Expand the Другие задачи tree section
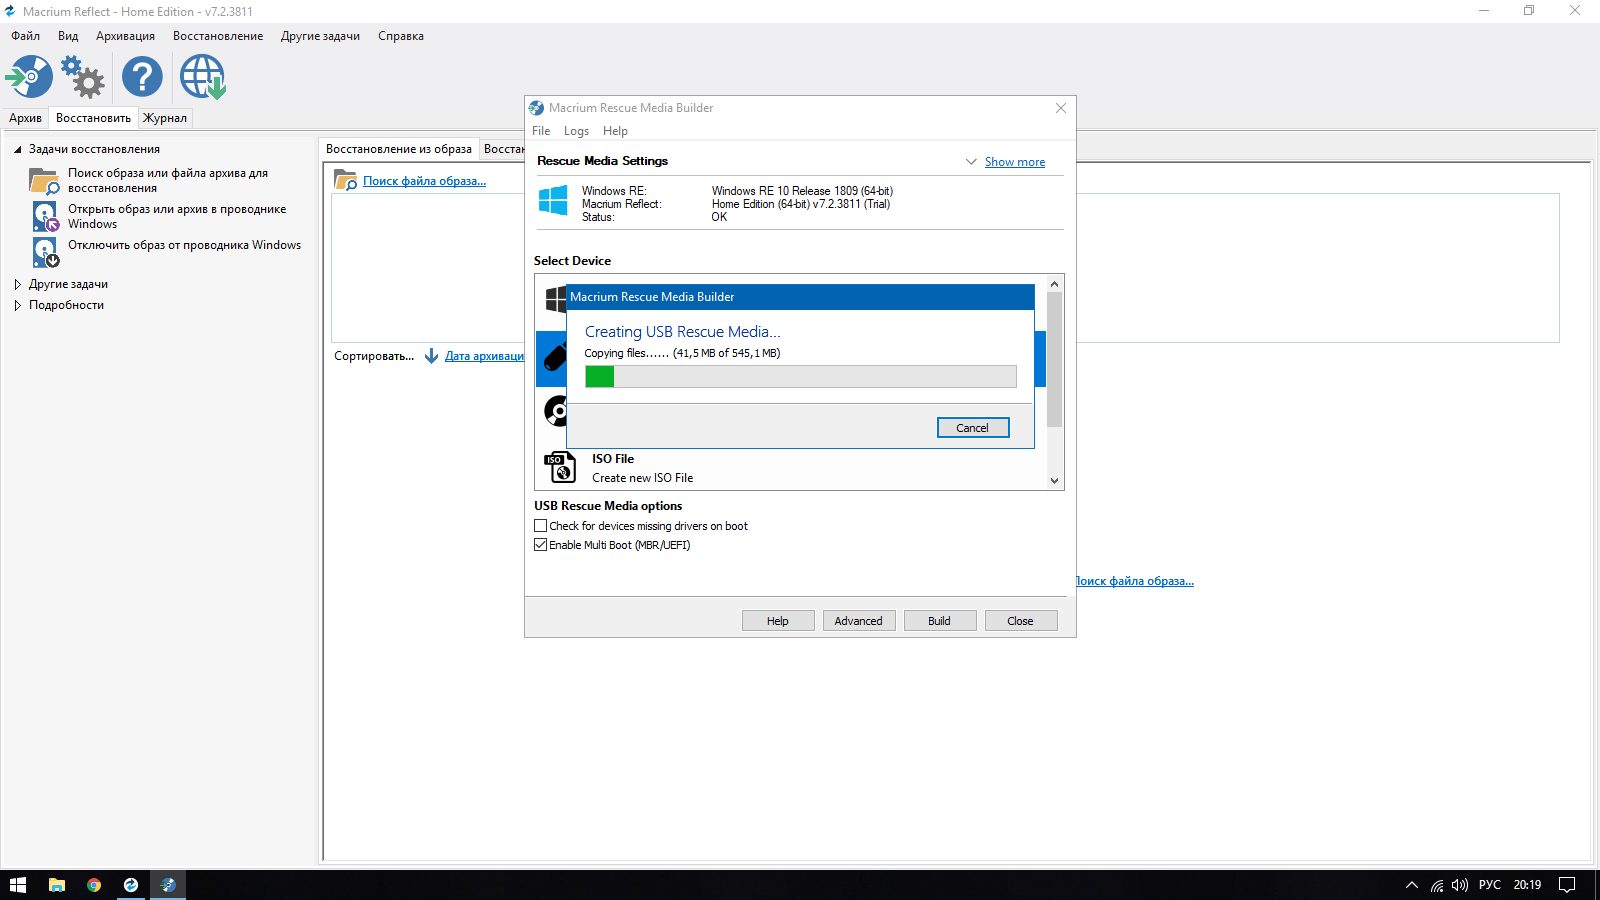This screenshot has height=900, width=1600. [x=18, y=284]
